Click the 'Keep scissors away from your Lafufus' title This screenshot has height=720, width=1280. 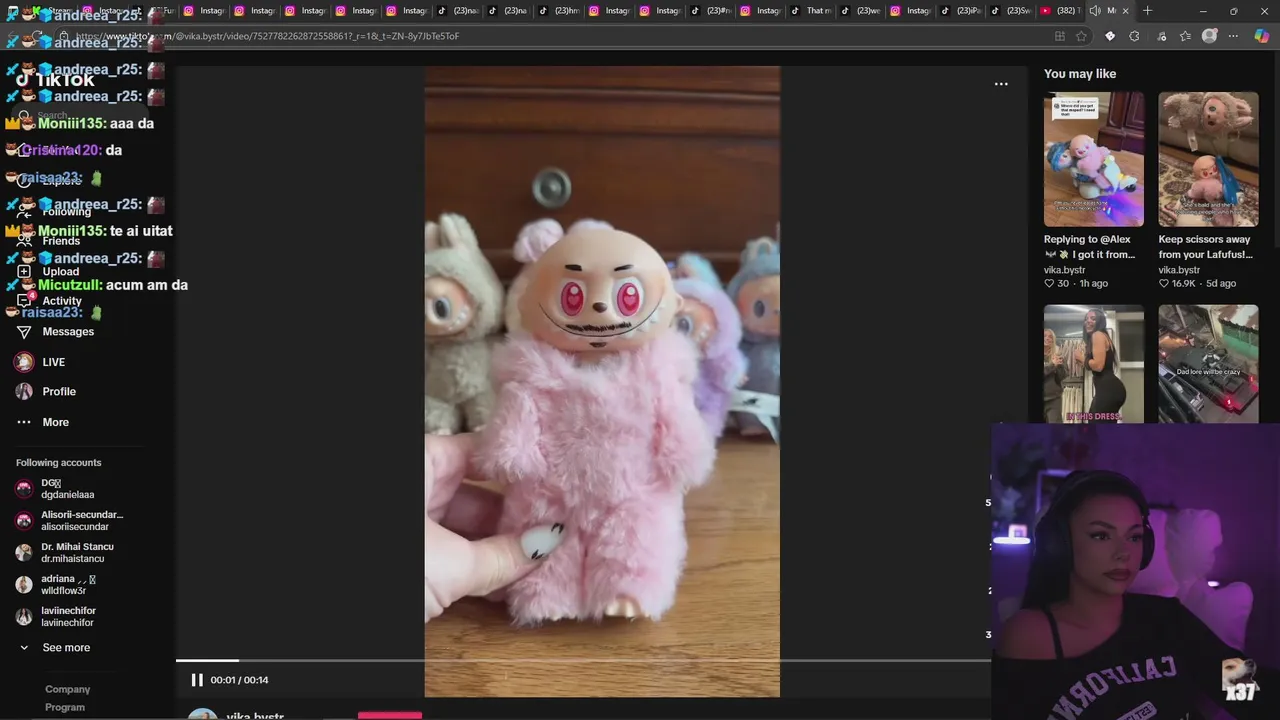pyautogui.click(x=1205, y=247)
